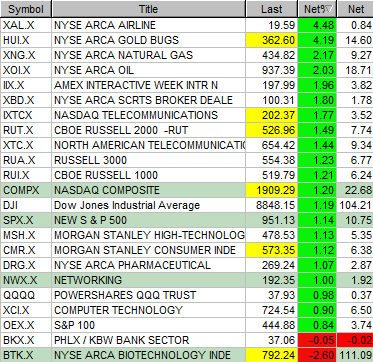The image size is (373, 362).
Task: Click the green 4.48 Net% cell
Action: pyautogui.click(x=317, y=25)
